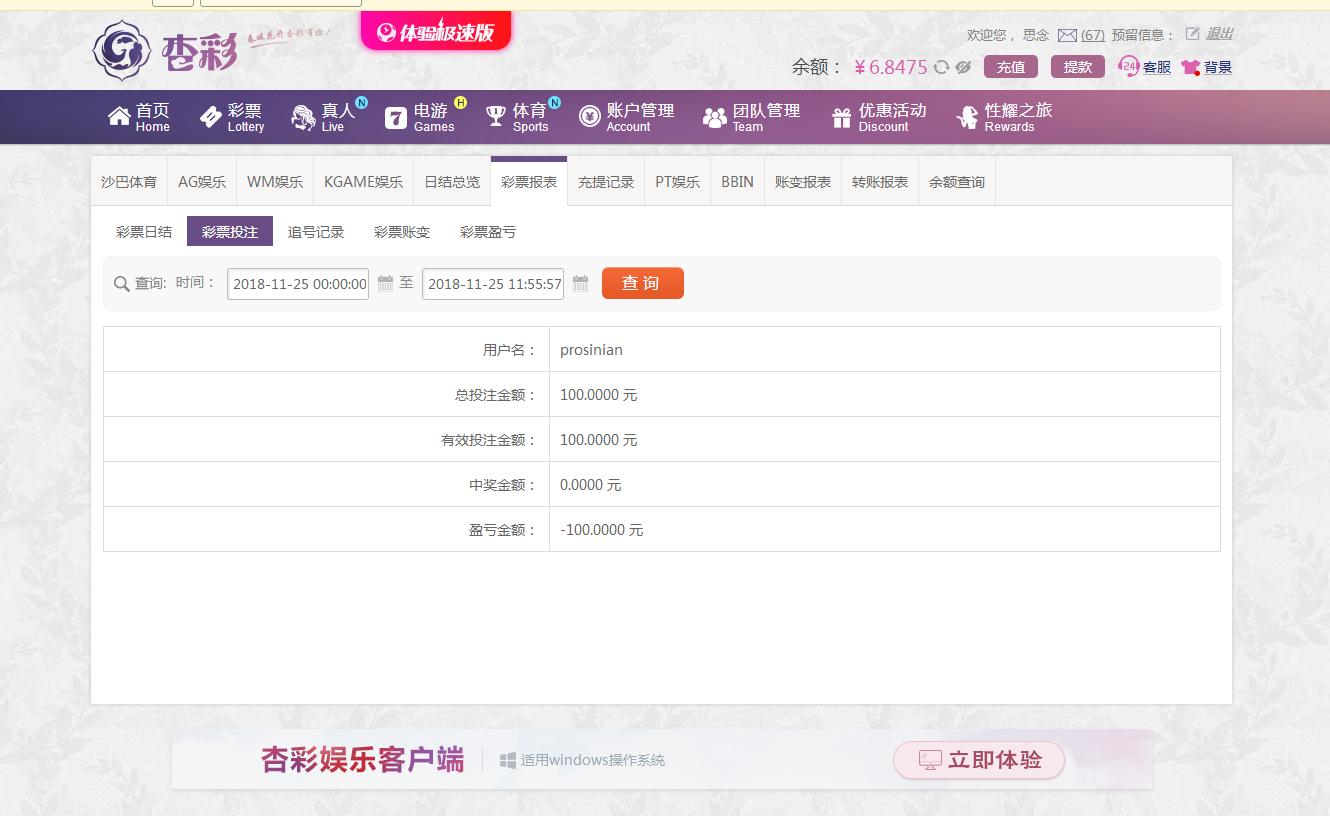The width and height of the screenshot is (1330, 816).
Task: Click the 退出 logout link
Action: (x=1219, y=34)
